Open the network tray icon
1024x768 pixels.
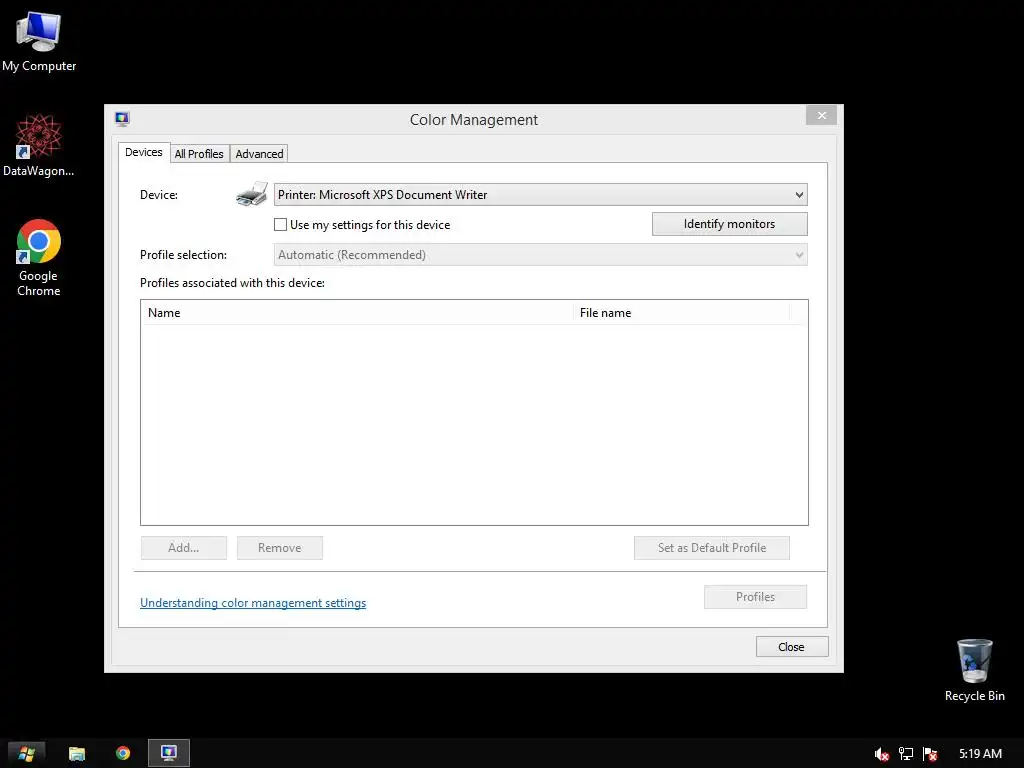click(906, 754)
